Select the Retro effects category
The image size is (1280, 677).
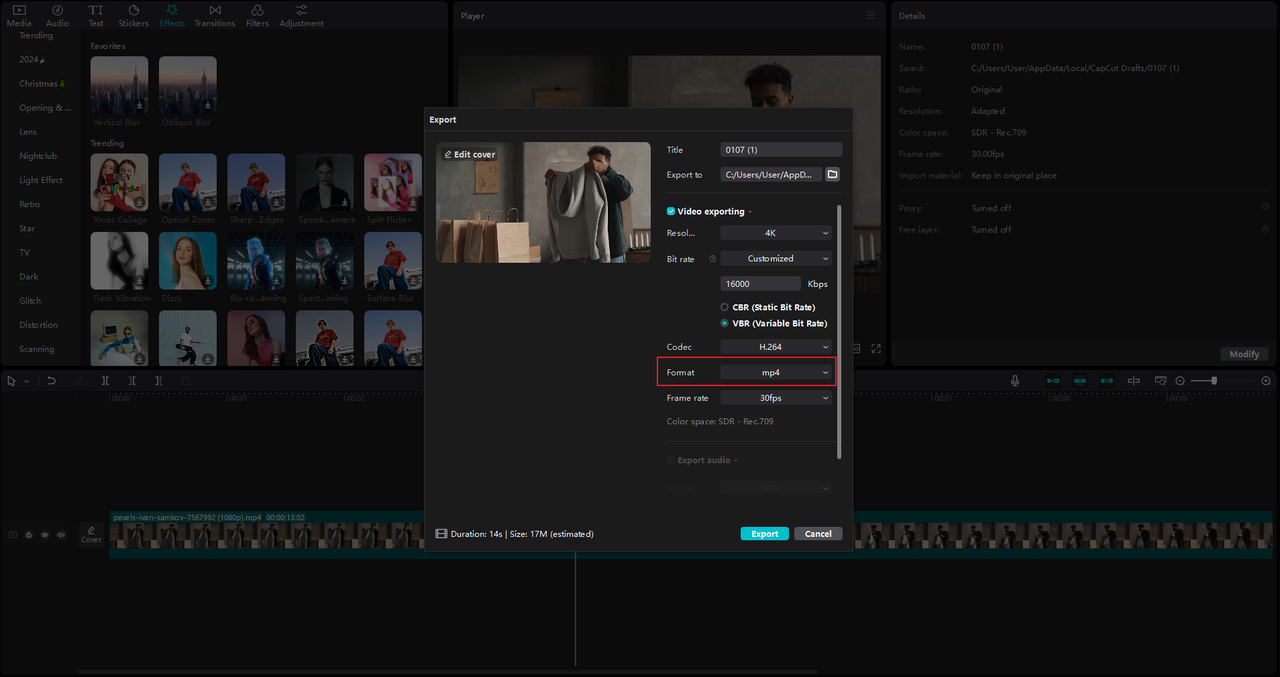[30, 204]
